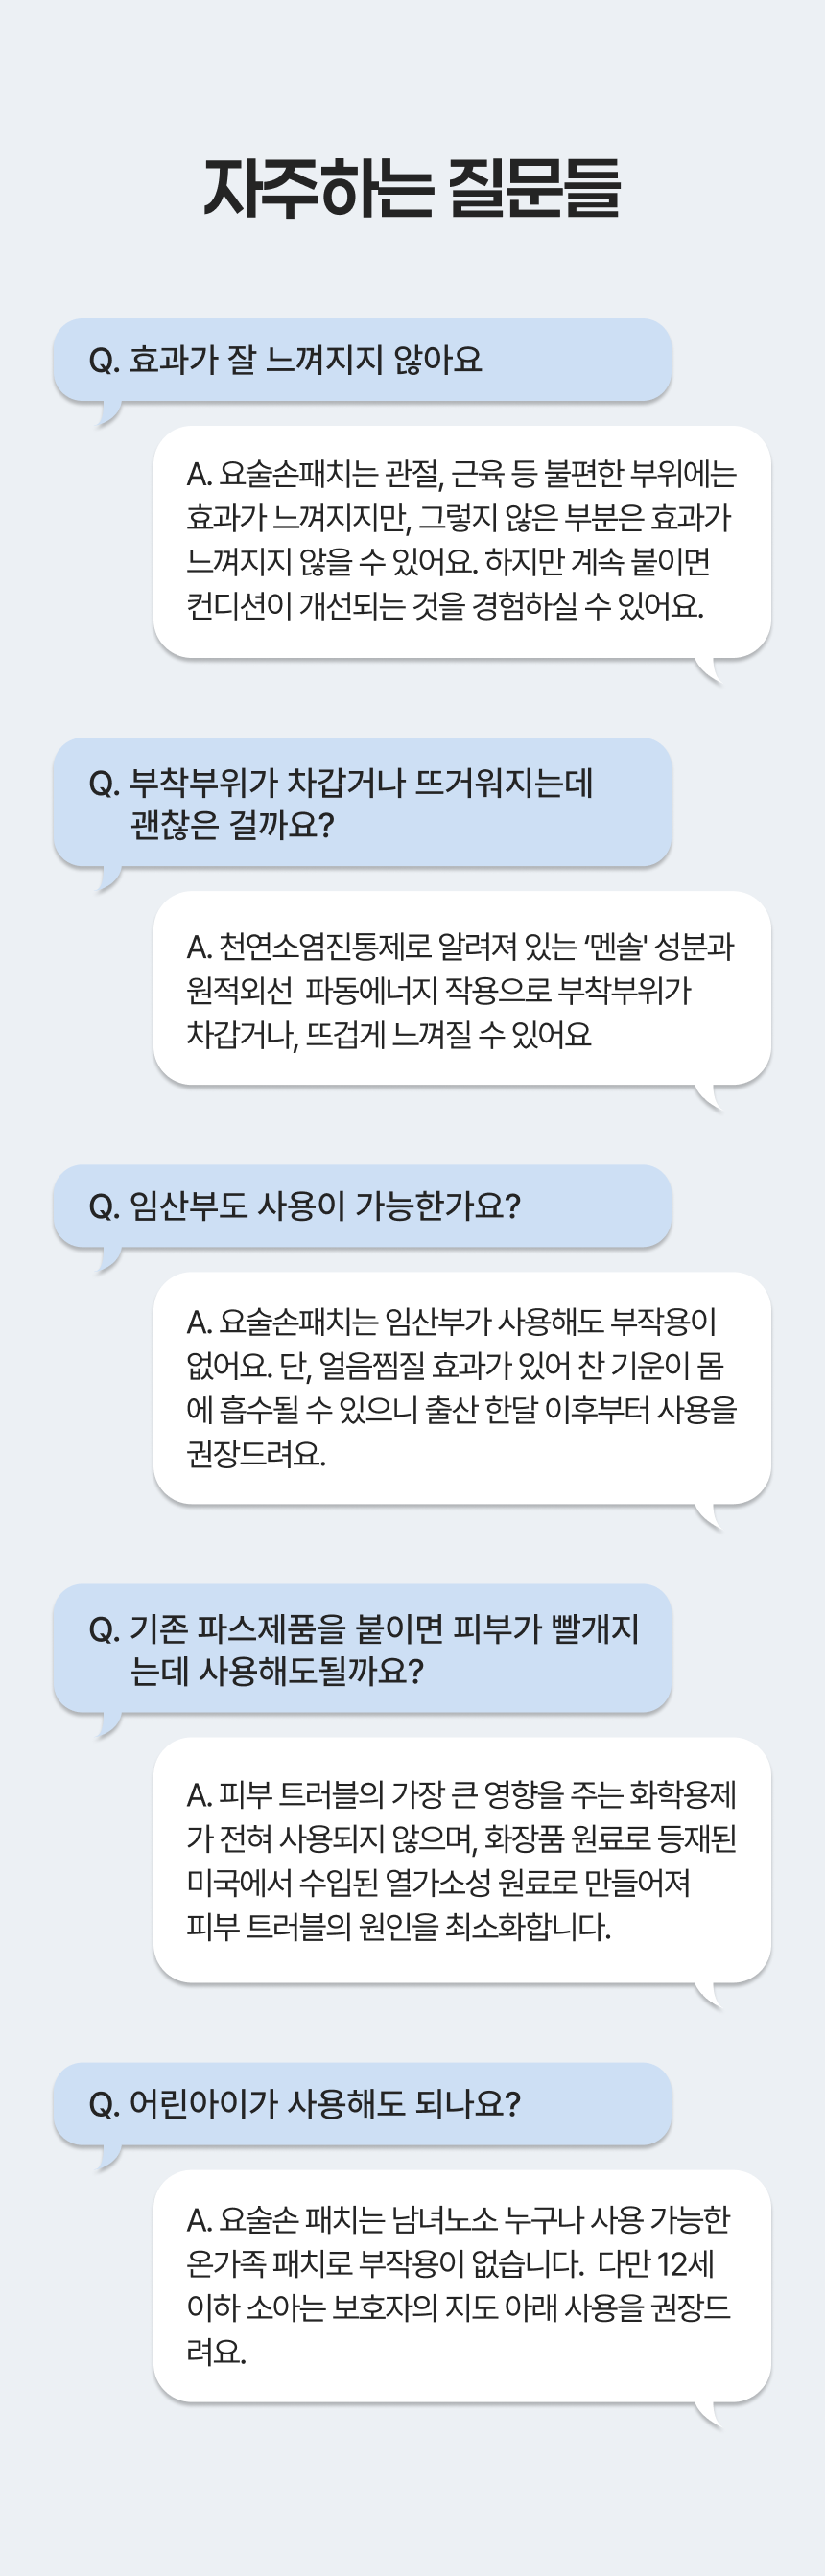Image resolution: width=825 pixels, height=2576 pixels.
Task: Select the "효과가 잘 느껴지지 않아요" question bubble
Action: pyautogui.click(x=361, y=360)
